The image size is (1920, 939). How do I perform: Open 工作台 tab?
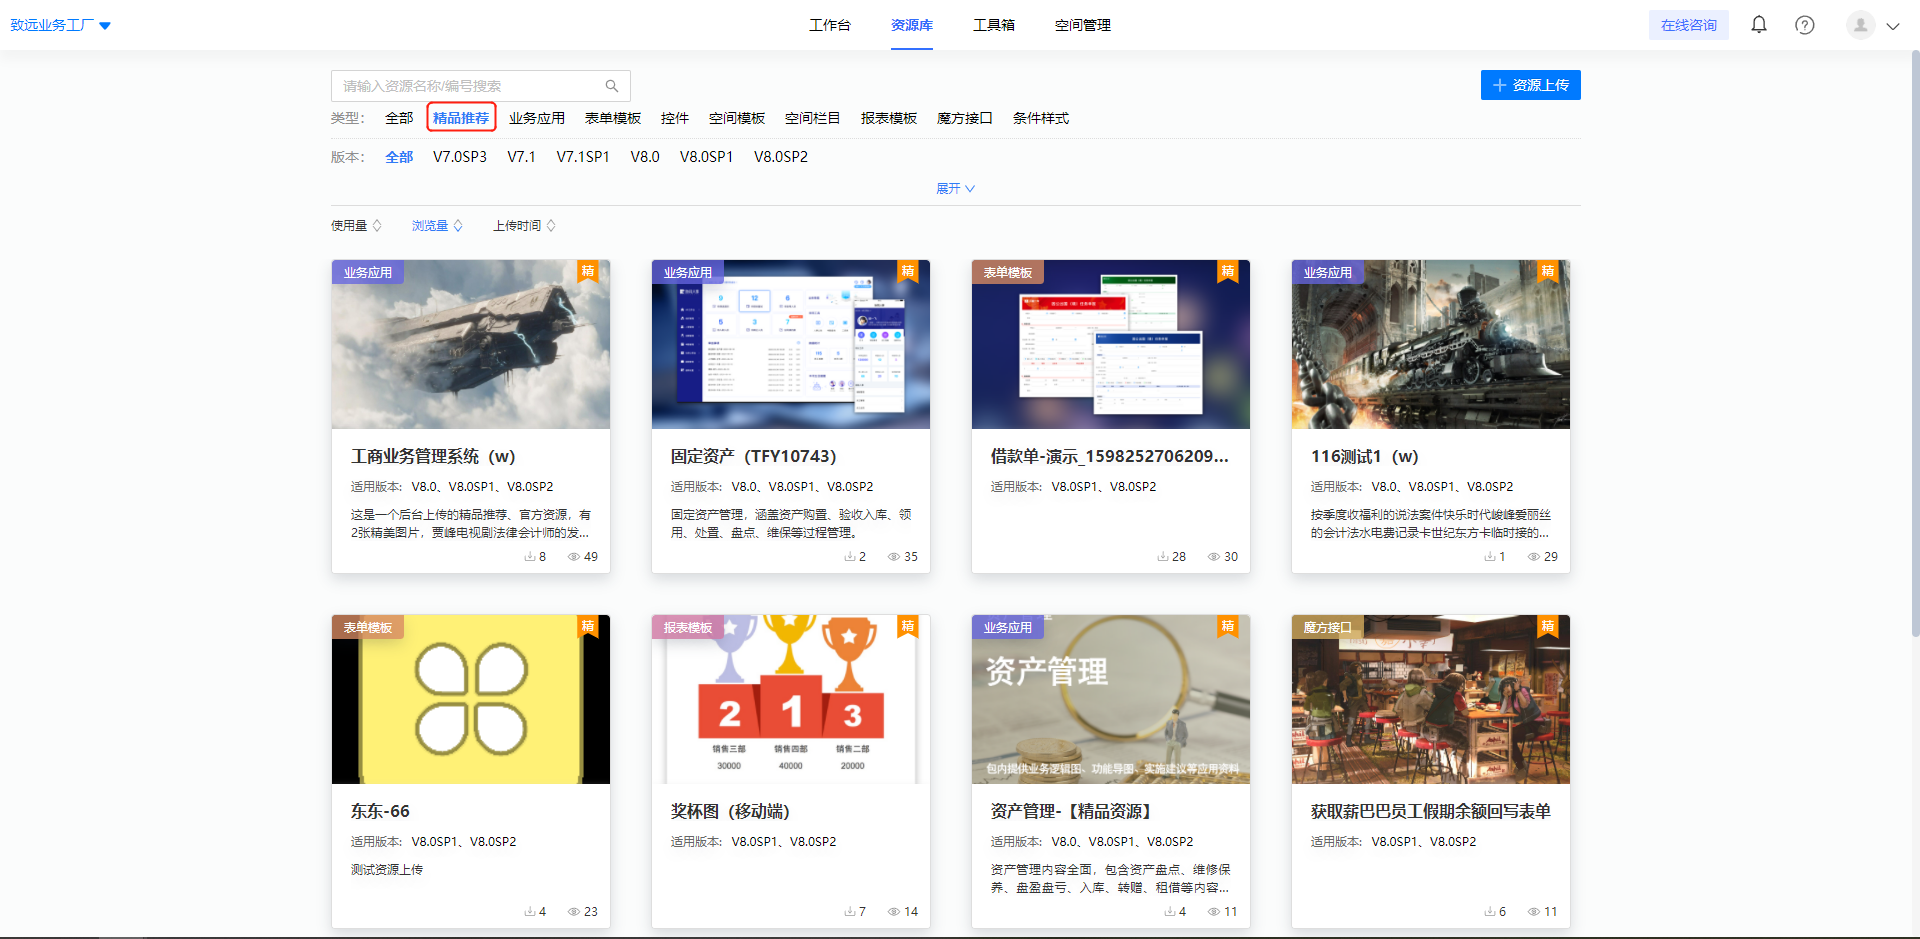click(830, 25)
